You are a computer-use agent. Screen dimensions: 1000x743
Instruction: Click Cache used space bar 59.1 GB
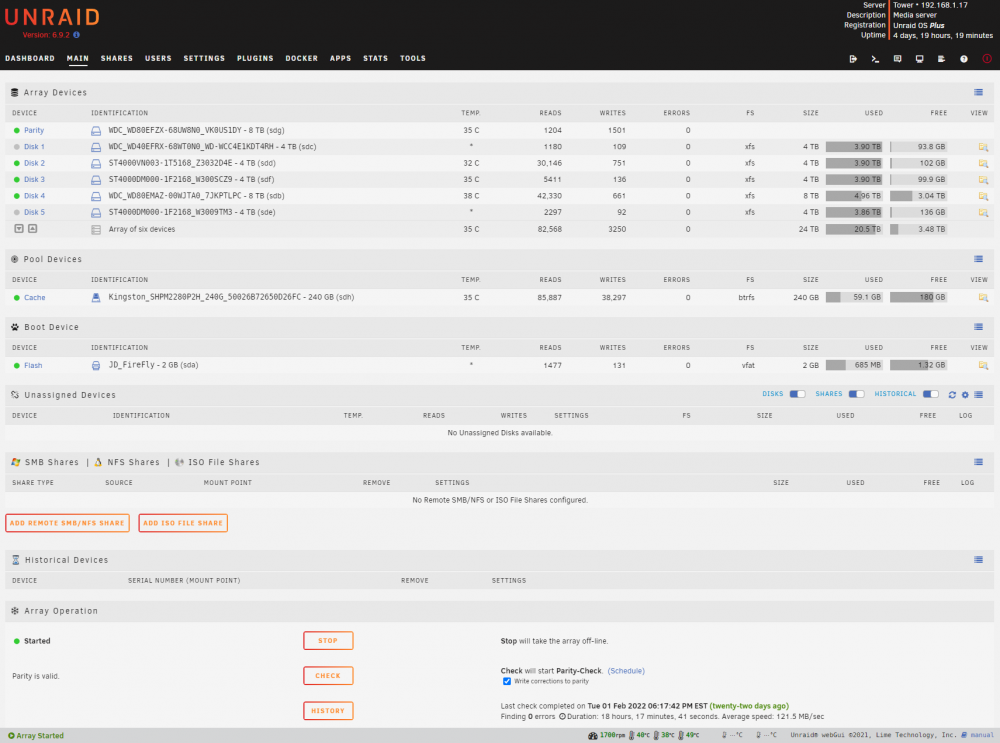(x=854, y=297)
